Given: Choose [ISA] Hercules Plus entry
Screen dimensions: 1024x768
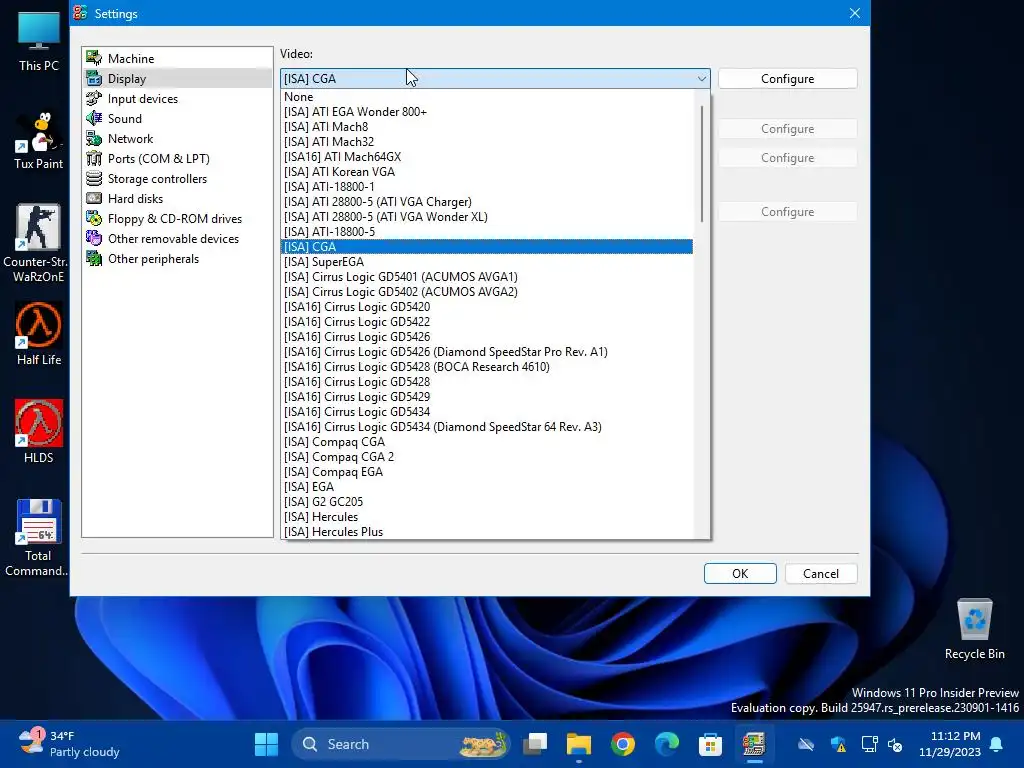Looking at the screenshot, I should click(487, 532).
